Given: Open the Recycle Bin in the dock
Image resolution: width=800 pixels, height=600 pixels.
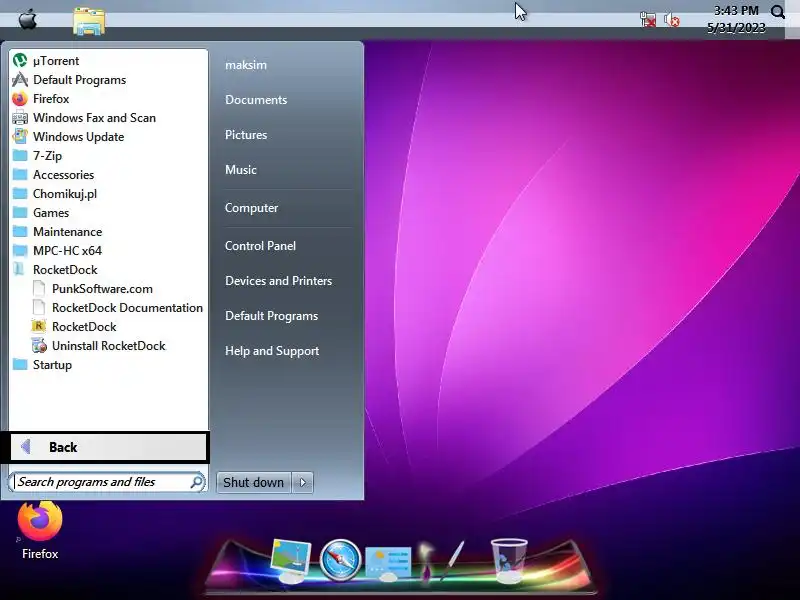Looking at the screenshot, I should click(509, 560).
